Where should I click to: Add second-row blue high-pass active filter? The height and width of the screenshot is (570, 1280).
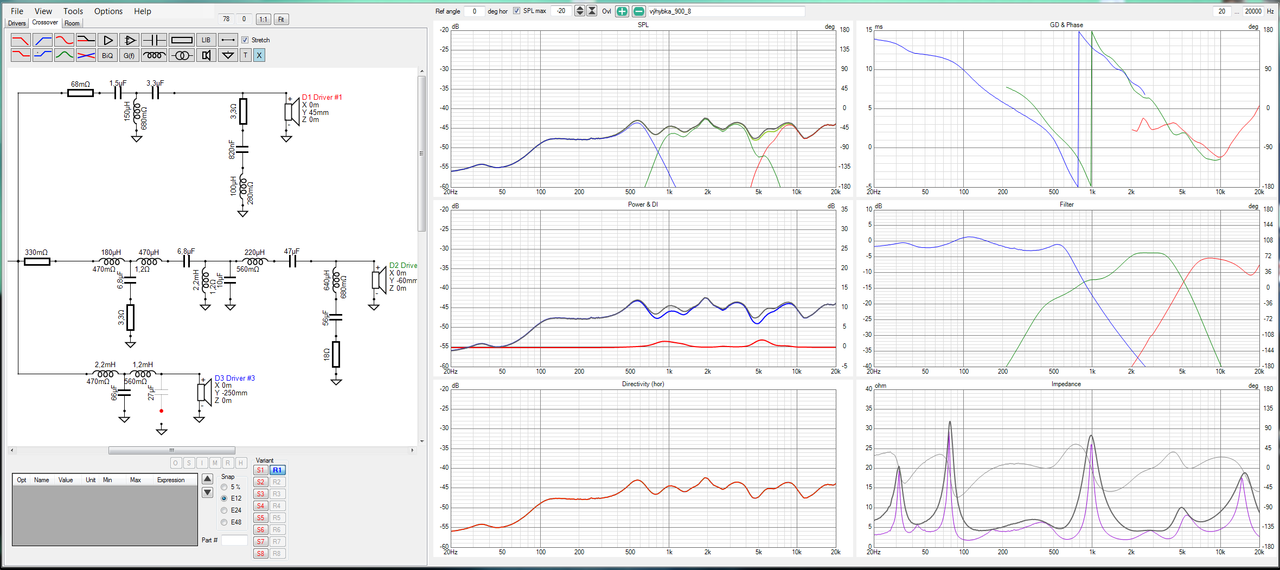43,55
